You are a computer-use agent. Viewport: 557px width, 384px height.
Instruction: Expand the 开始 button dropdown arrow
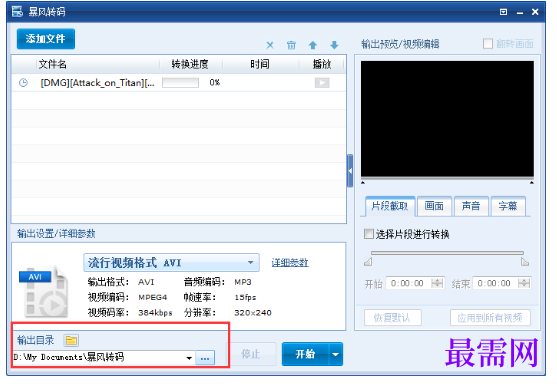(336, 354)
